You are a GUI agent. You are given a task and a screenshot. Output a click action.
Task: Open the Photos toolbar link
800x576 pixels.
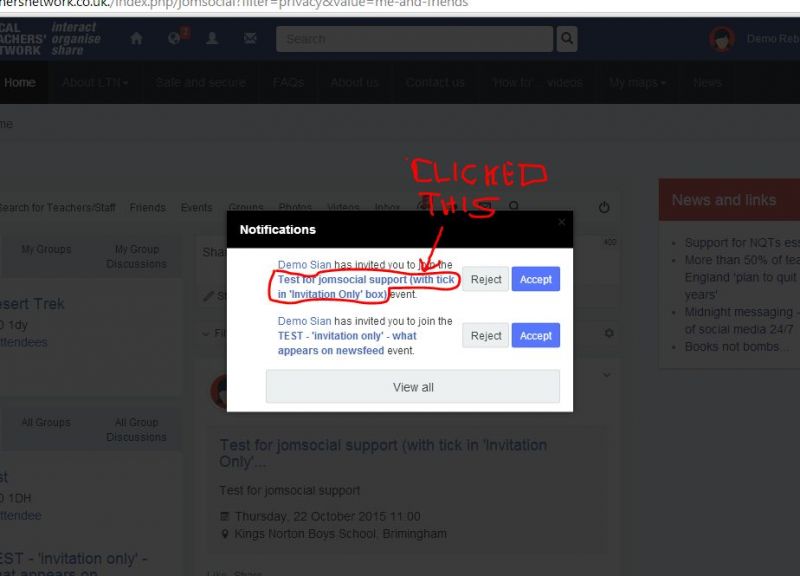[x=295, y=208]
